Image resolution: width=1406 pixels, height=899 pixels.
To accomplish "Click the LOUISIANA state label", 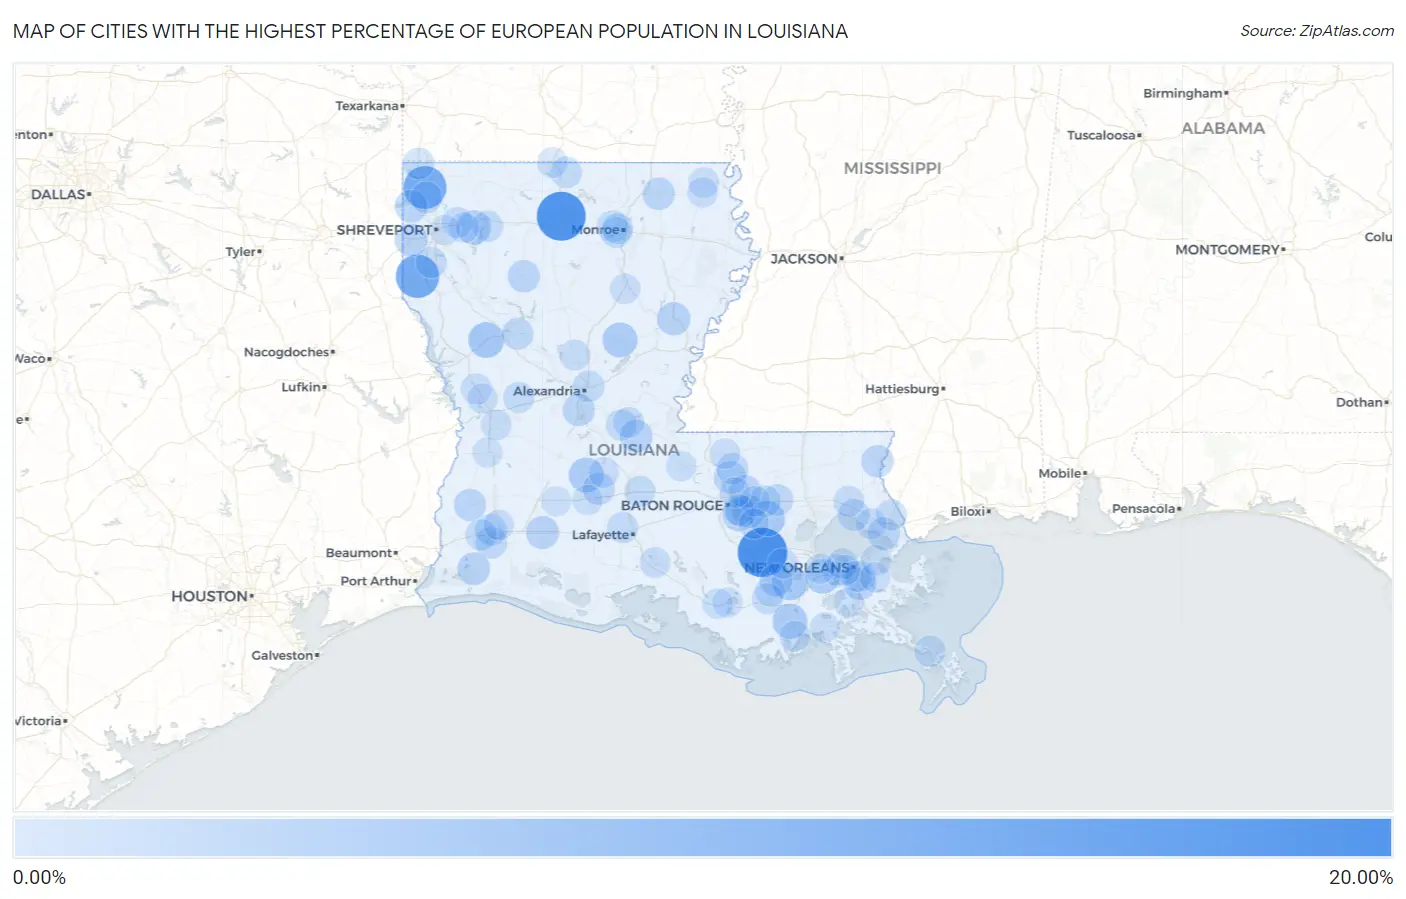I will click(634, 450).
